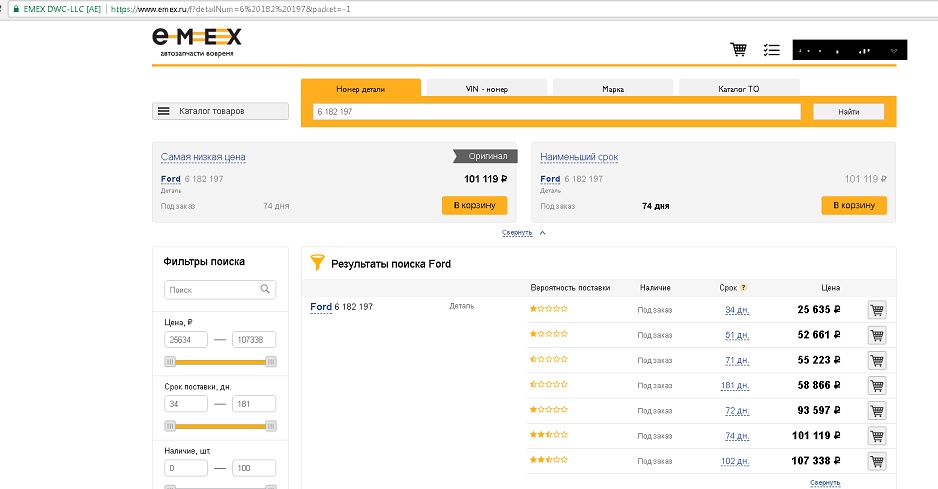Switch to the VIN - номер tab
The image size is (938, 489).
[x=486, y=89]
